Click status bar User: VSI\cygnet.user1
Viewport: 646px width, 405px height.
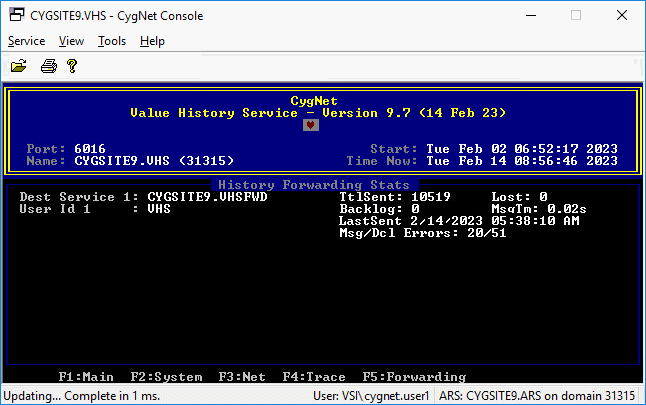coord(371,396)
